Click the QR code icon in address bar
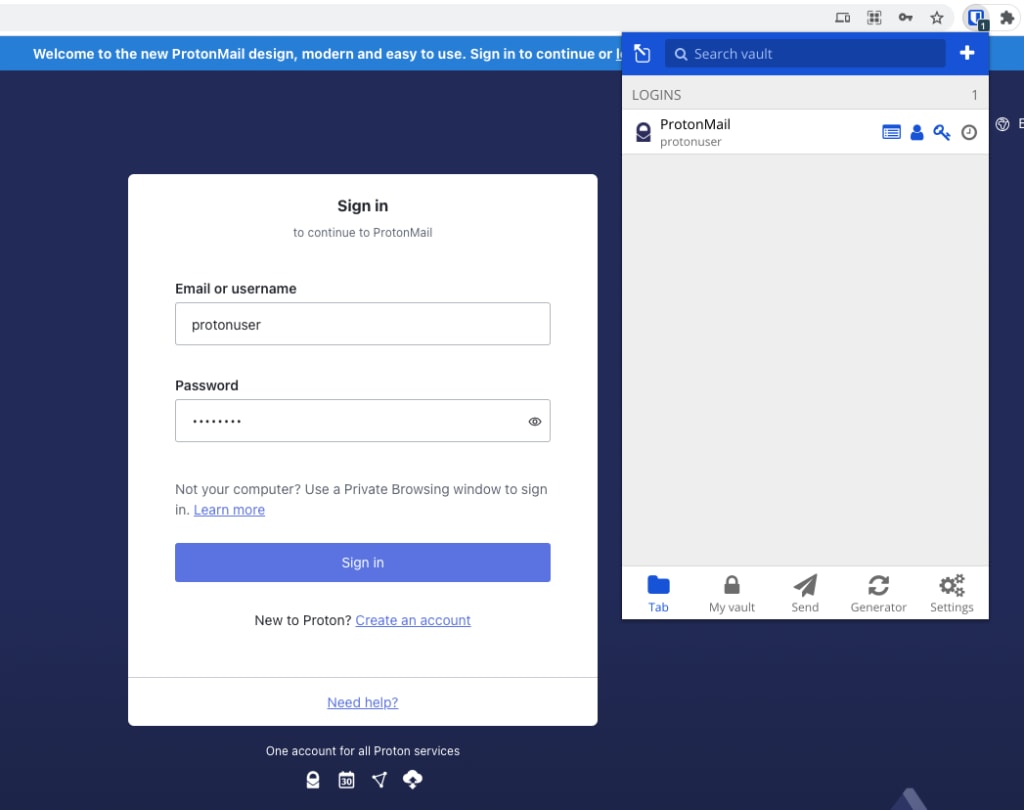The height and width of the screenshot is (810, 1024). [874, 18]
